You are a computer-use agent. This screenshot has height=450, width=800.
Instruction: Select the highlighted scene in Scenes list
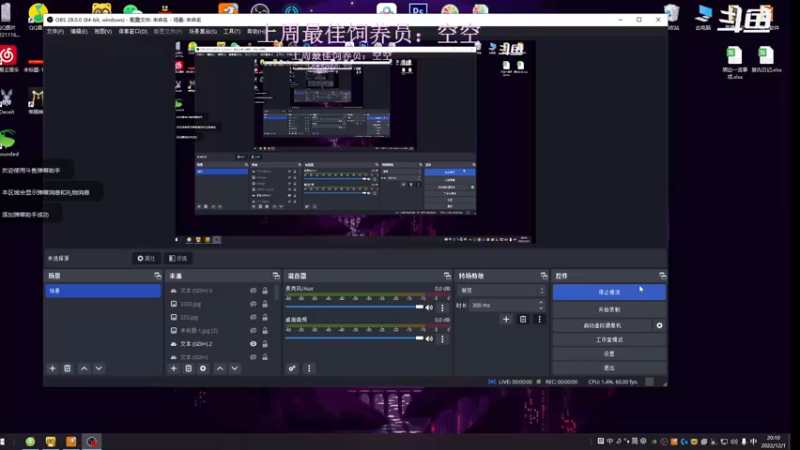coord(103,291)
